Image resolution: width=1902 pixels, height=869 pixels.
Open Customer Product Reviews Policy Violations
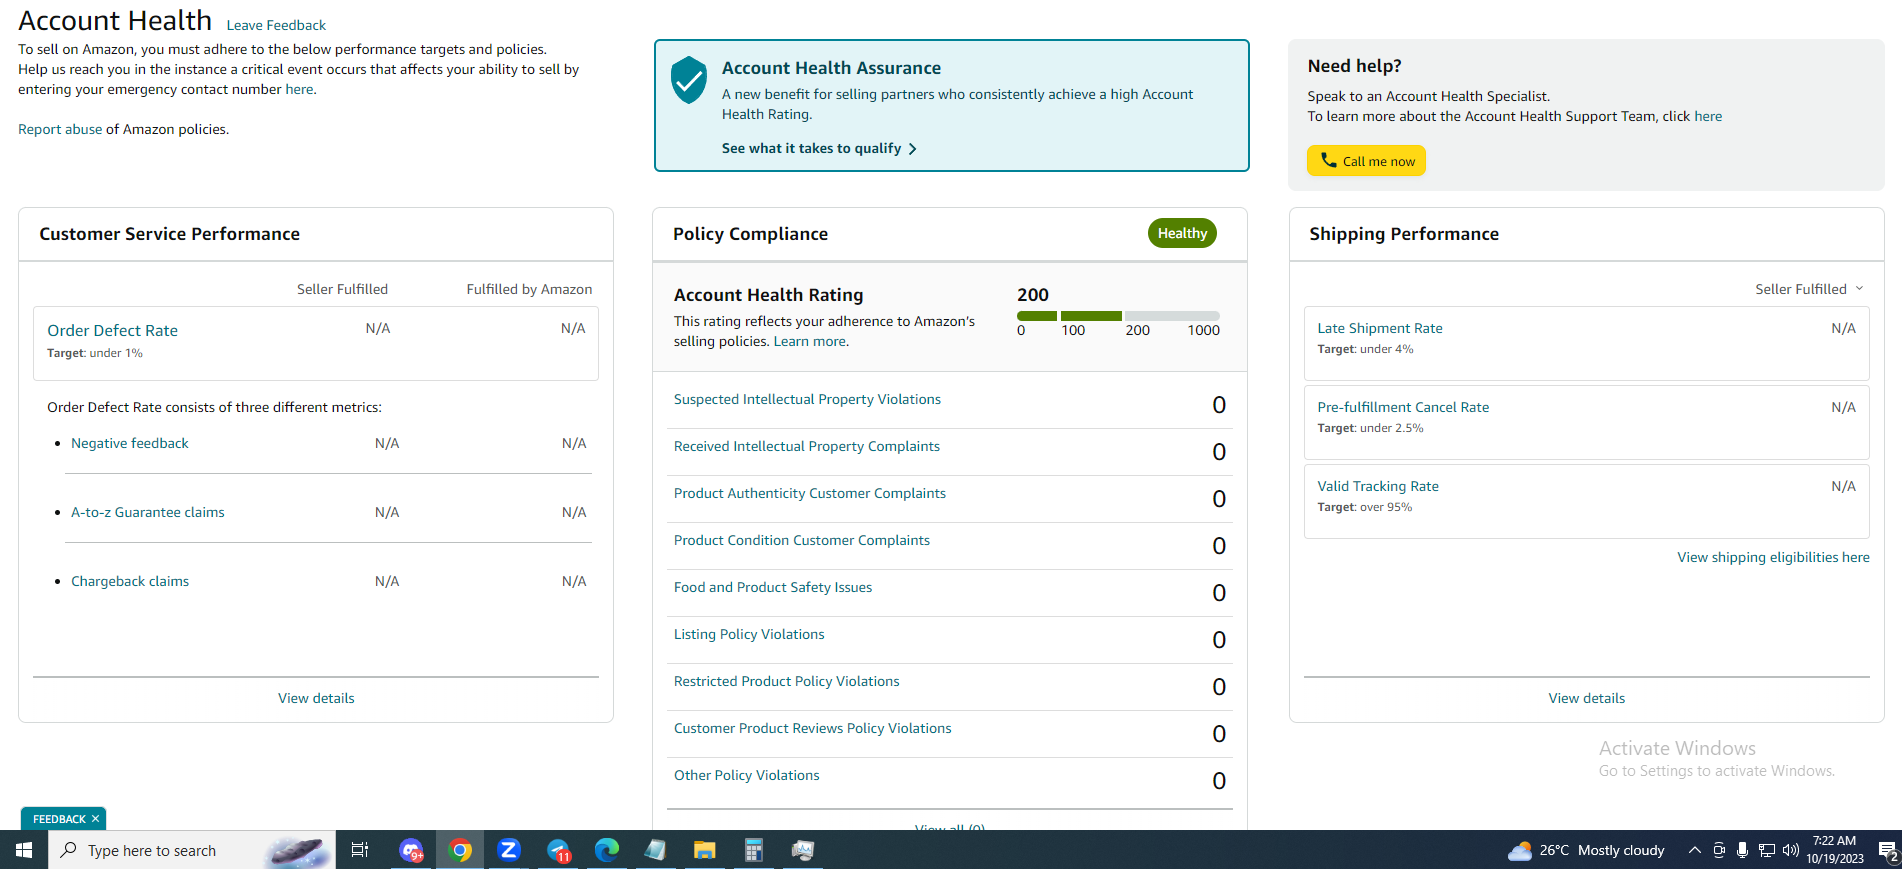(813, 728)
